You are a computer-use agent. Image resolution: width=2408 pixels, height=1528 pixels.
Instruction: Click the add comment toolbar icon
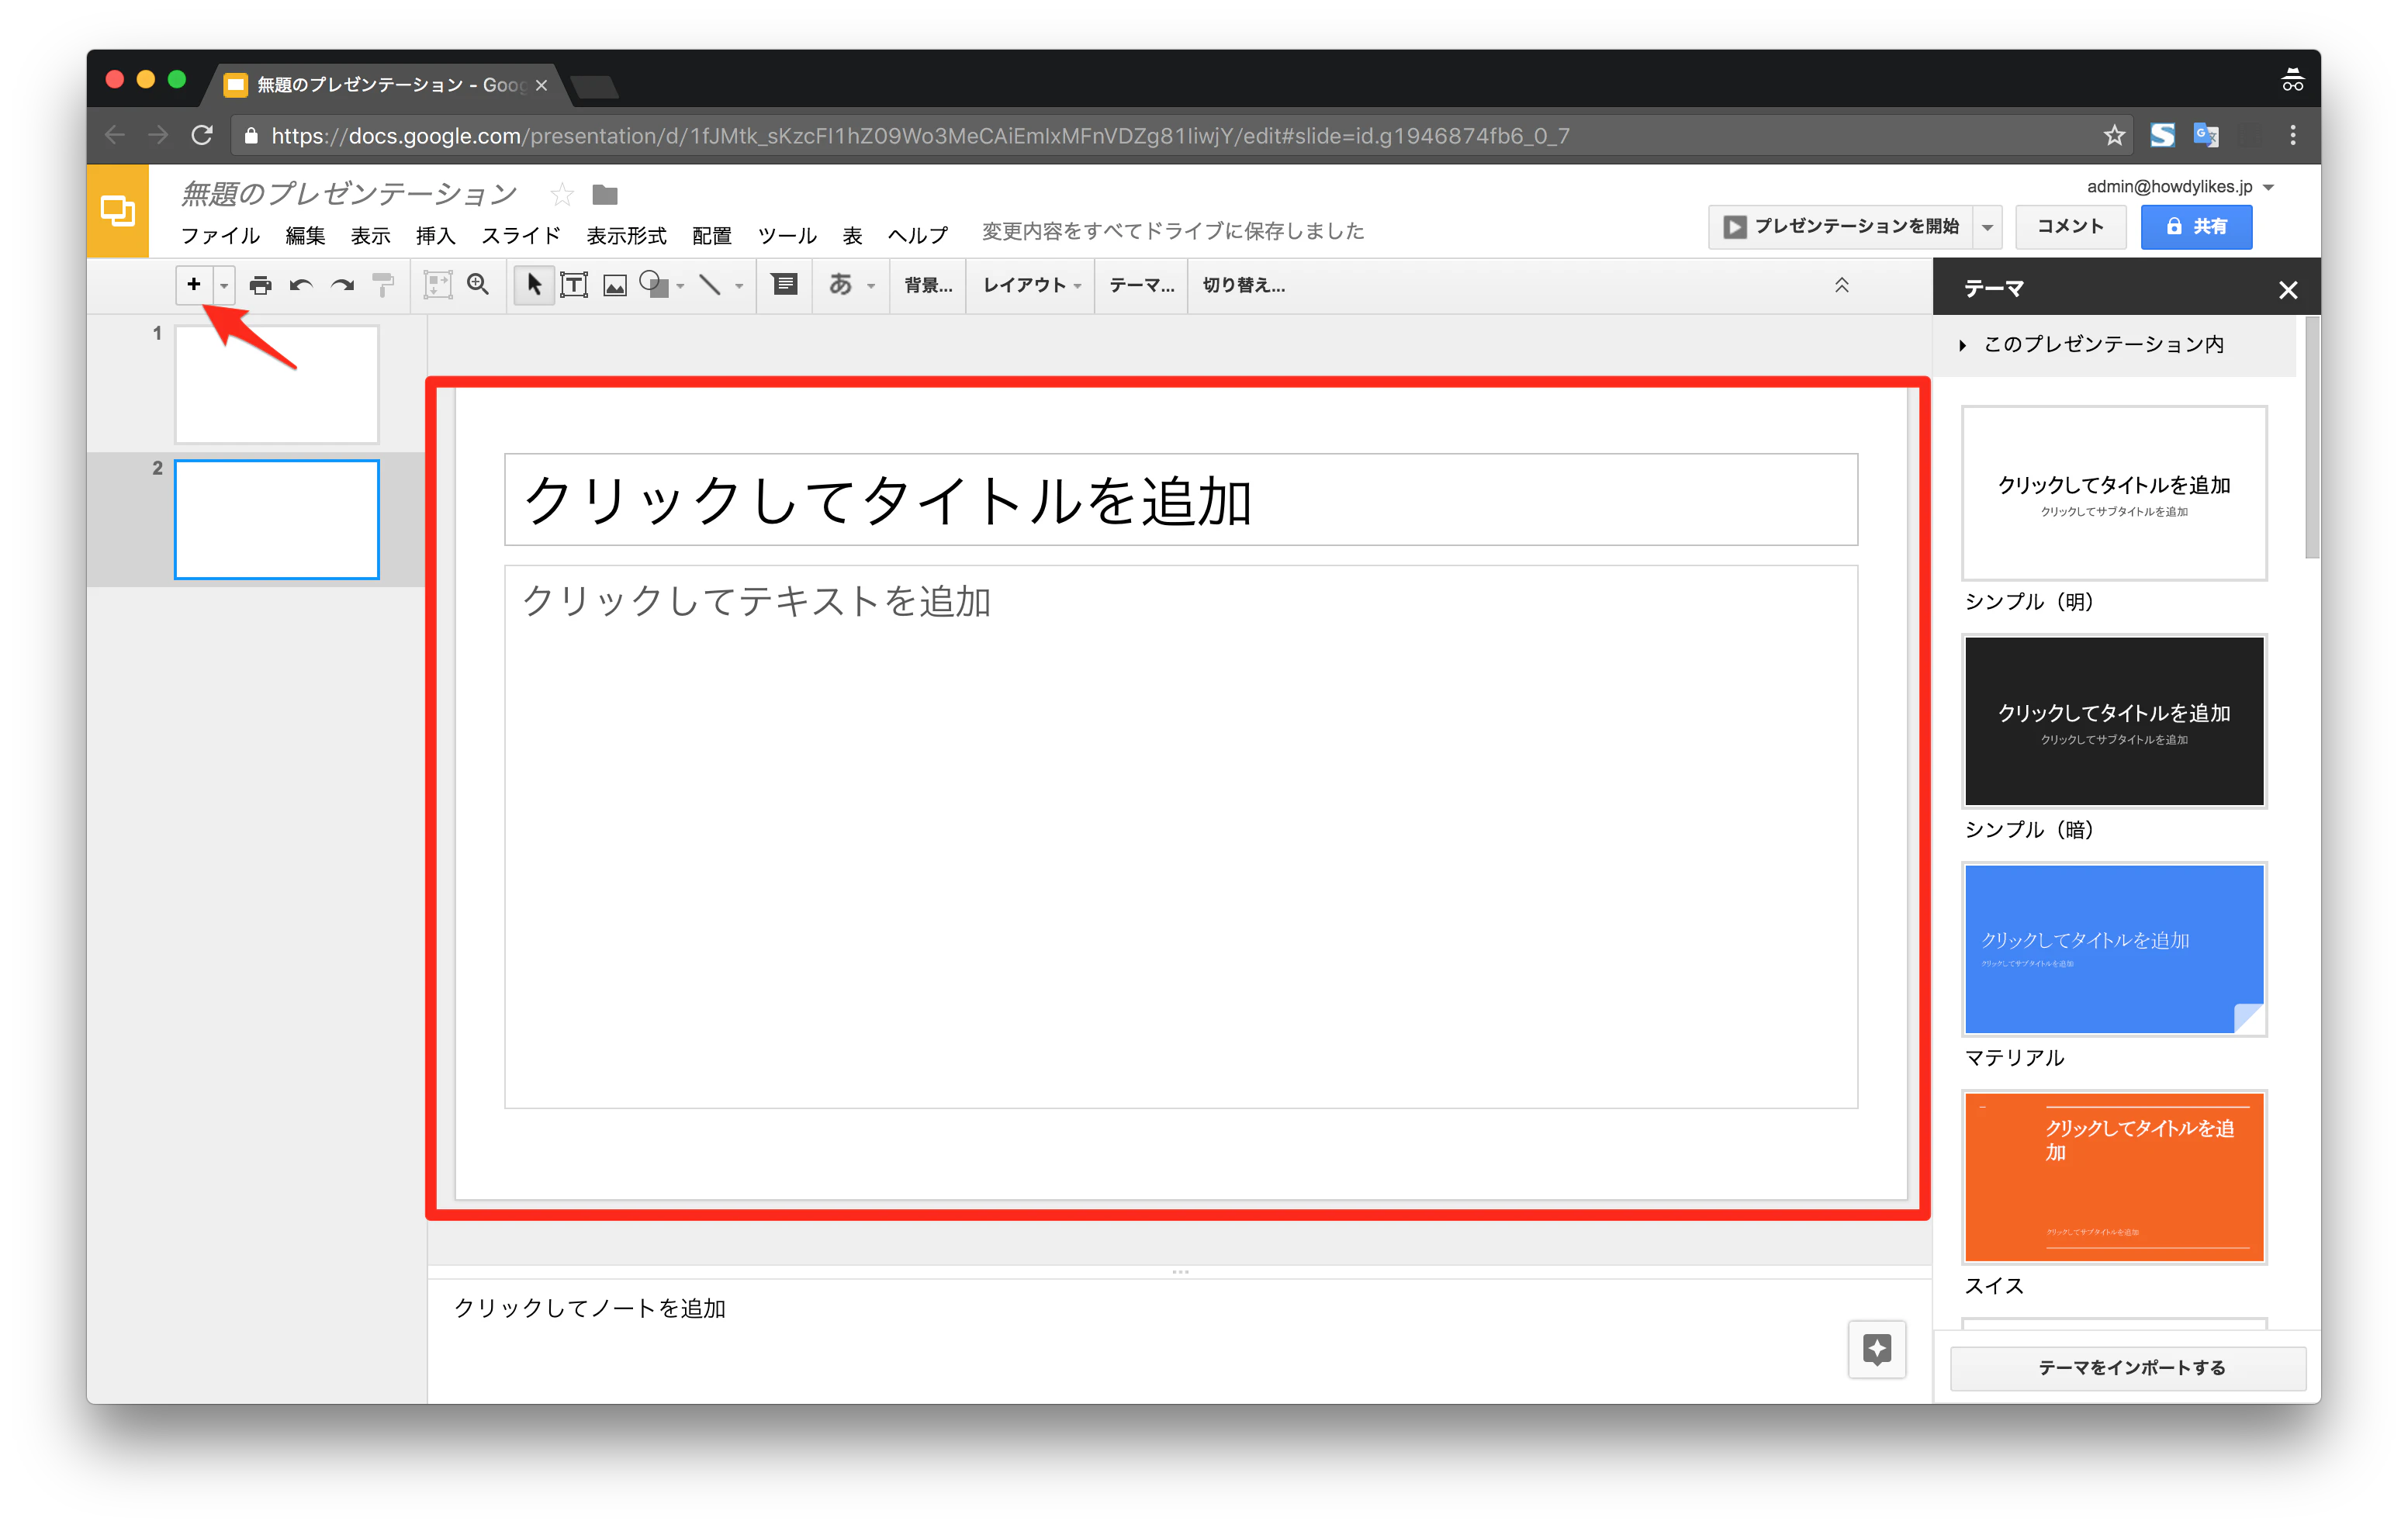tap(785, 285)
